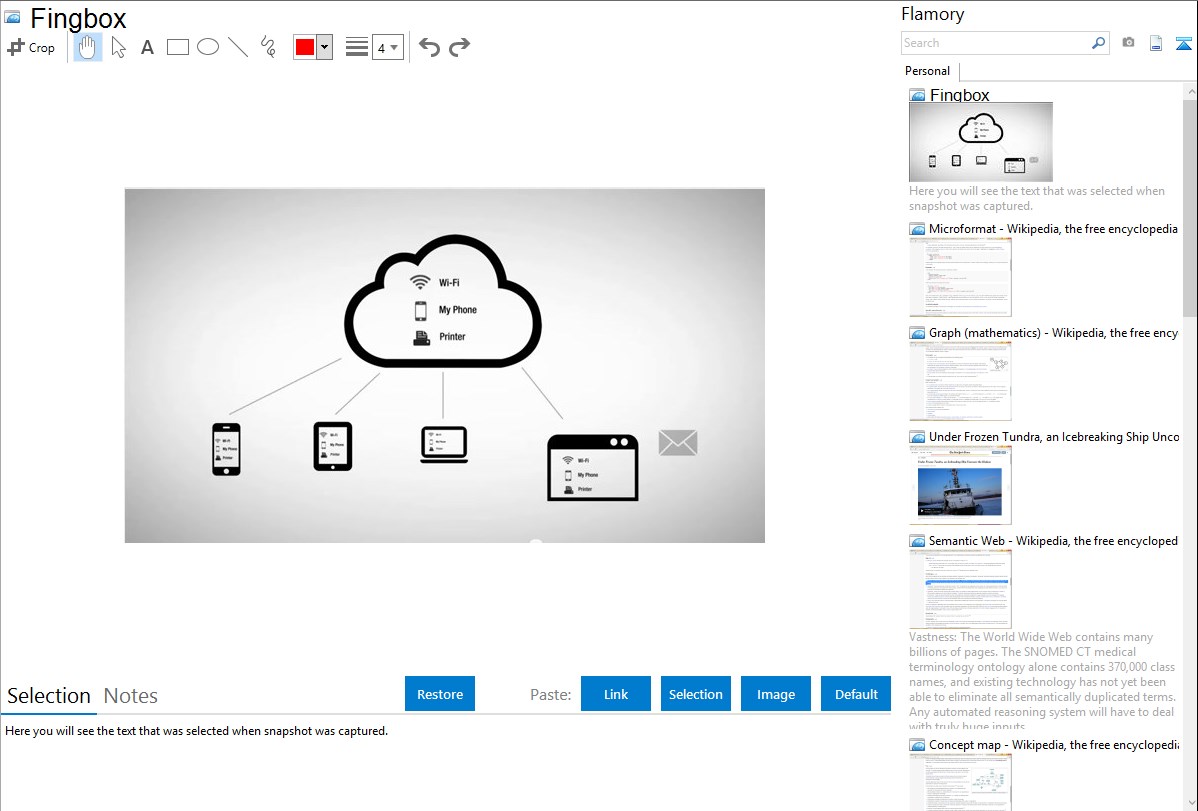Viewport: 1198px width, 811px height.
Task: Click the red color swatch
Action: point(304,47)
